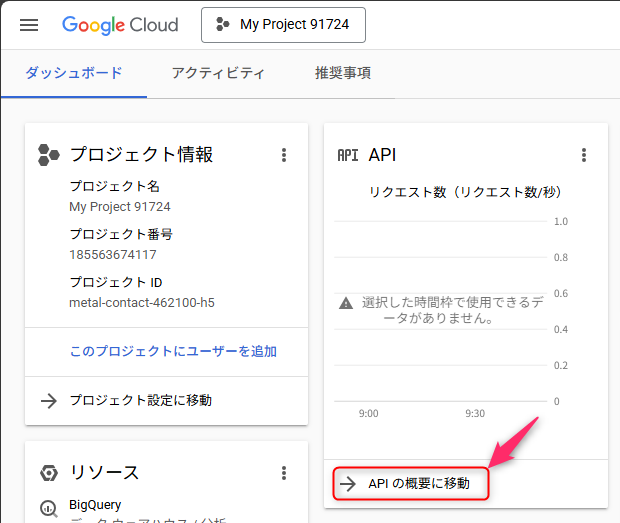Click このプロジェクトにユーザーを追加 link
The image size is (620, 523).
pyautogui.click(x=173, y=351)
